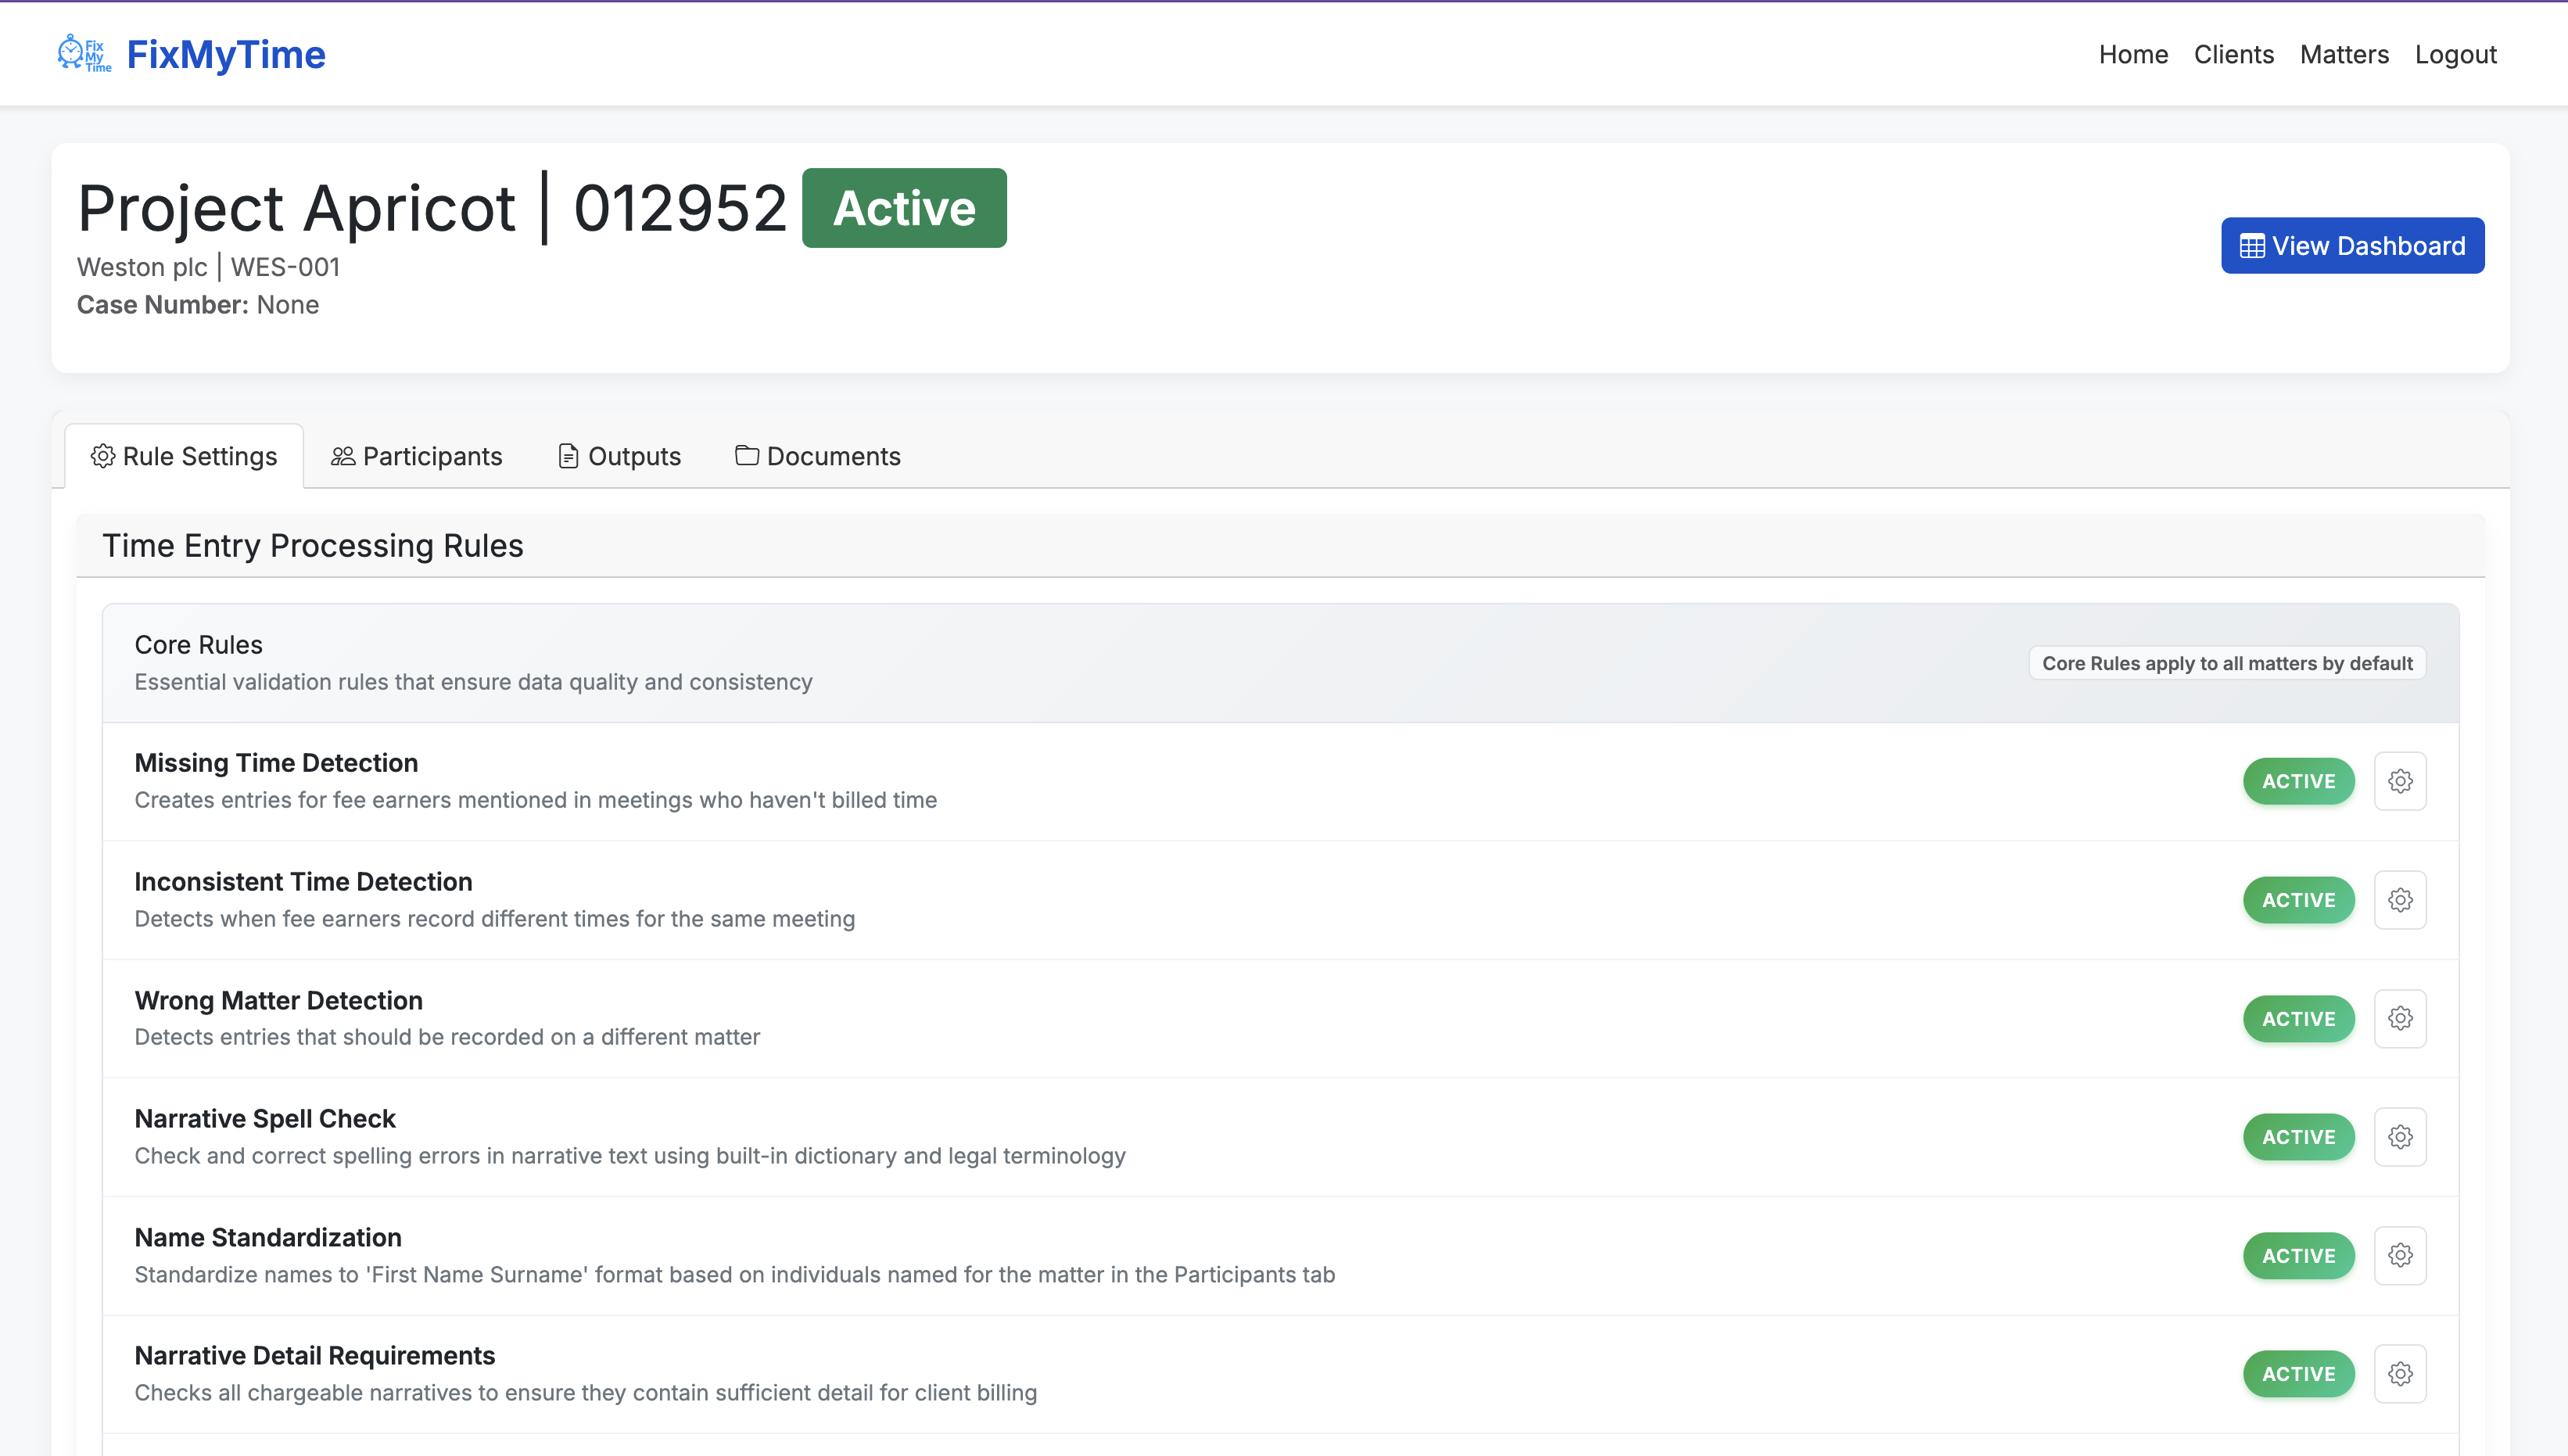Open Clients page from navigation
The image size is (2568, 1456).
pyautogui.click(x=2233, y=54)
